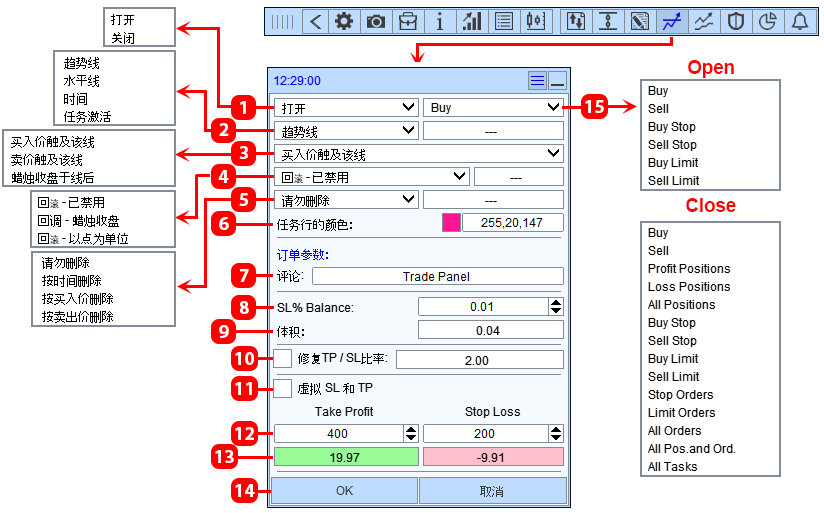Viewport: 824px width, 513px height.
Task: Open settings with the gear icon
Action: click(x=344, y=22)
